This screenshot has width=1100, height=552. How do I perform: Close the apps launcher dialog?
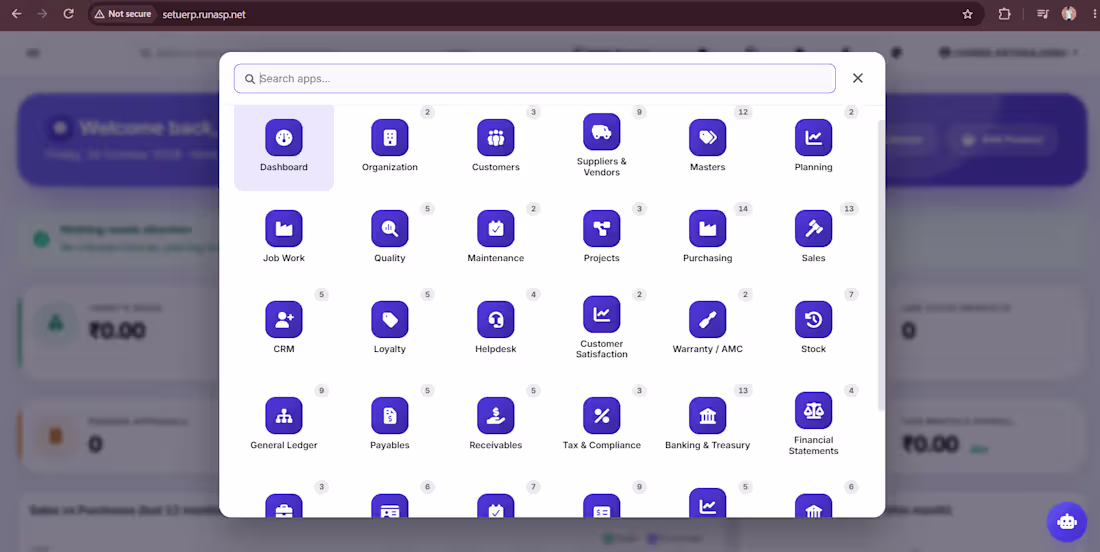[857, 79]
